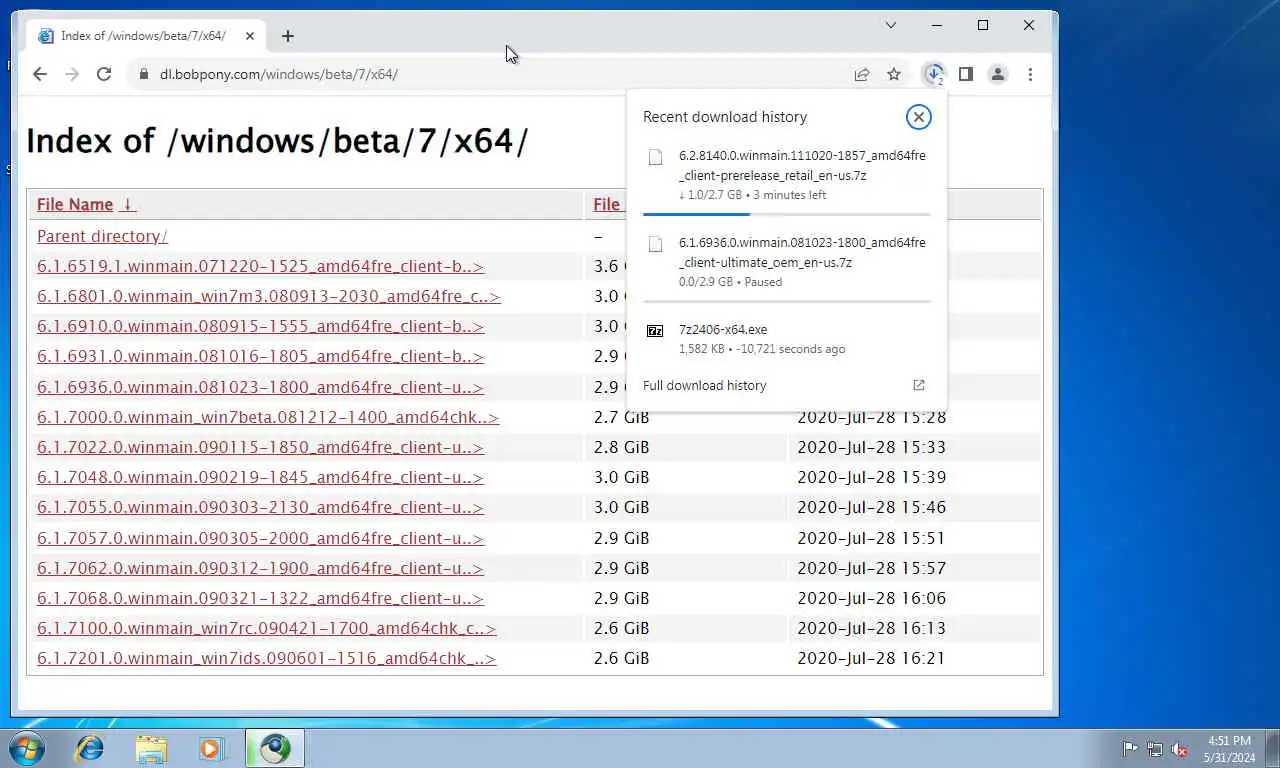Open Action Center flag tray icon
Image resolution: width=1280 pixels, height=768 pixels.
pyautogui.click(x=1130, y=748)
